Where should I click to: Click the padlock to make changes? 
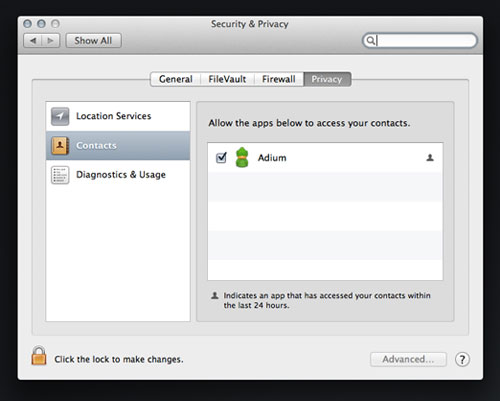39,356
